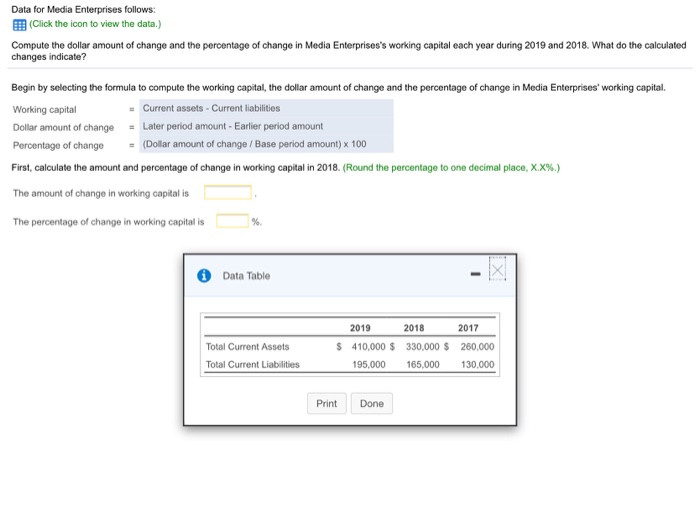Click the Done button

coord(371,403)
